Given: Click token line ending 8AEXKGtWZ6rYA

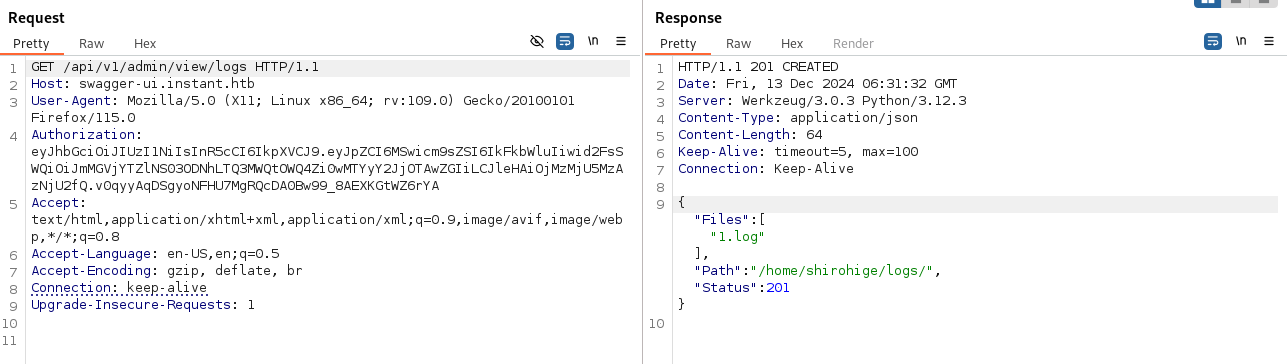Looking at the screenshot, I should (235, 186).
